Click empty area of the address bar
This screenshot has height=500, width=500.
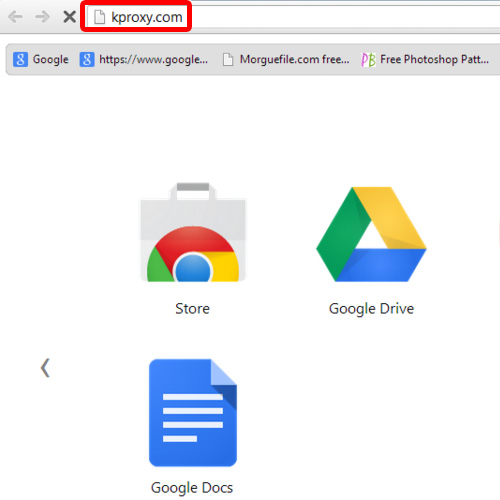coord(343,17)
